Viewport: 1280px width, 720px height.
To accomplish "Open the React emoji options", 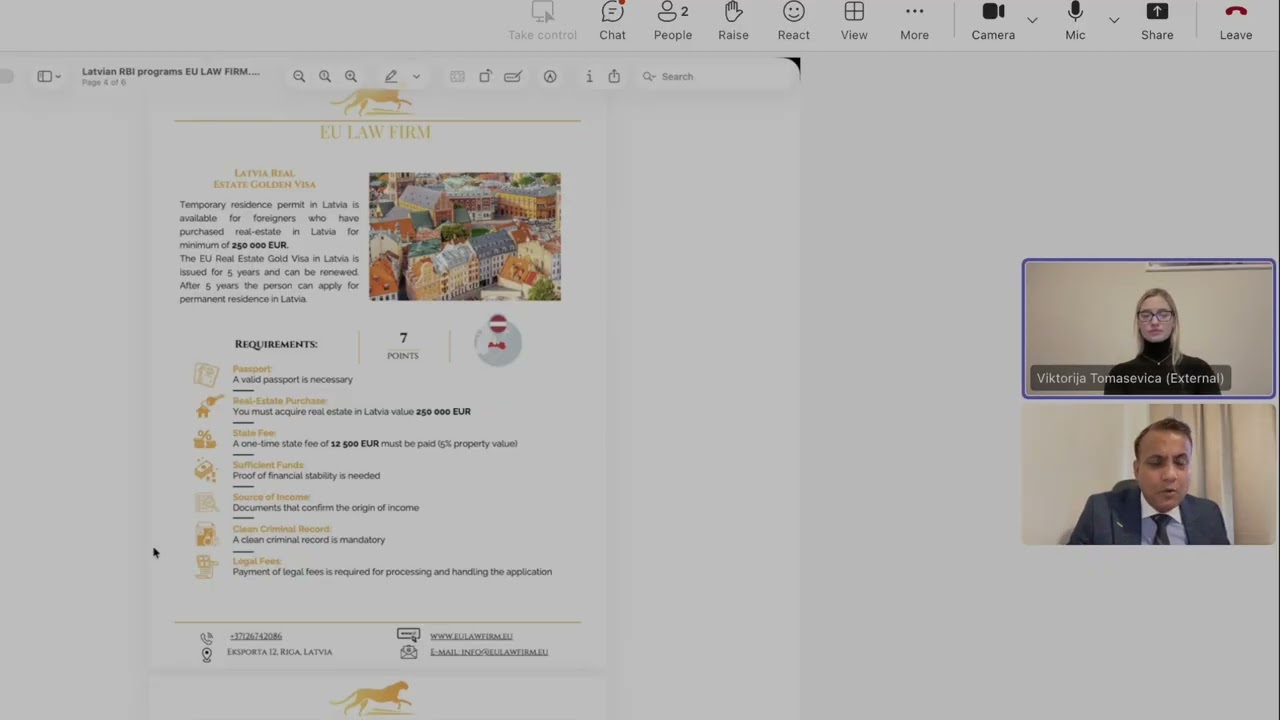I will tap(794, 22).
